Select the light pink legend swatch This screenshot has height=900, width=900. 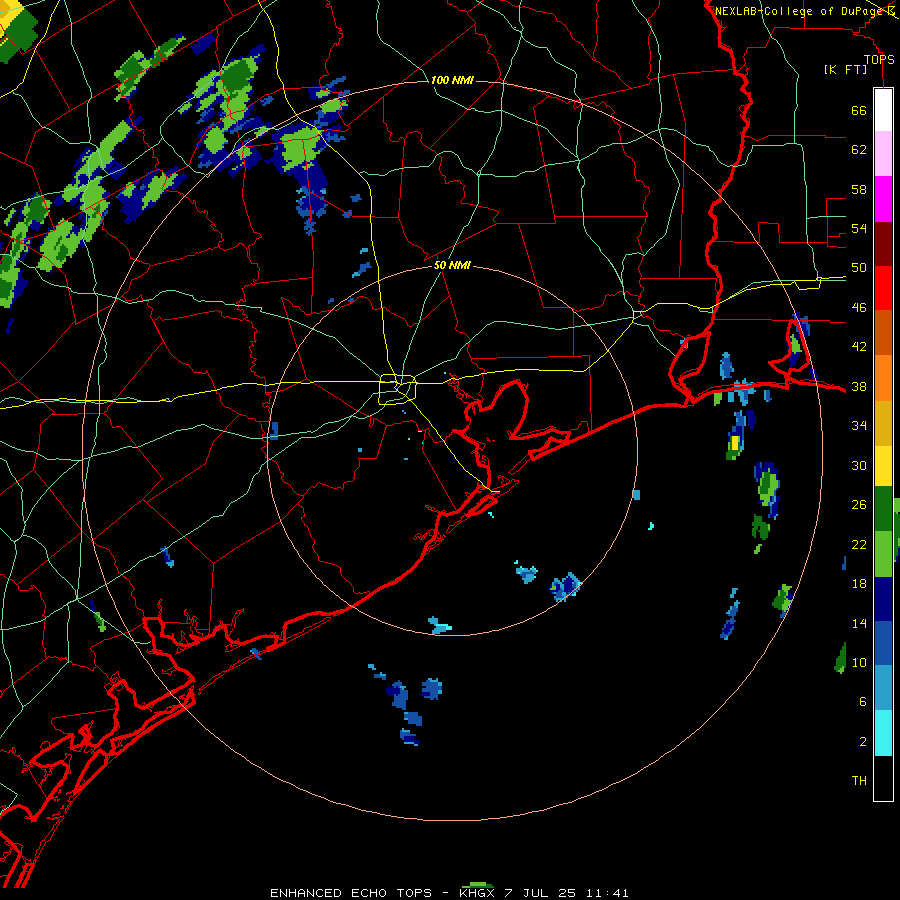coord(883,154)
